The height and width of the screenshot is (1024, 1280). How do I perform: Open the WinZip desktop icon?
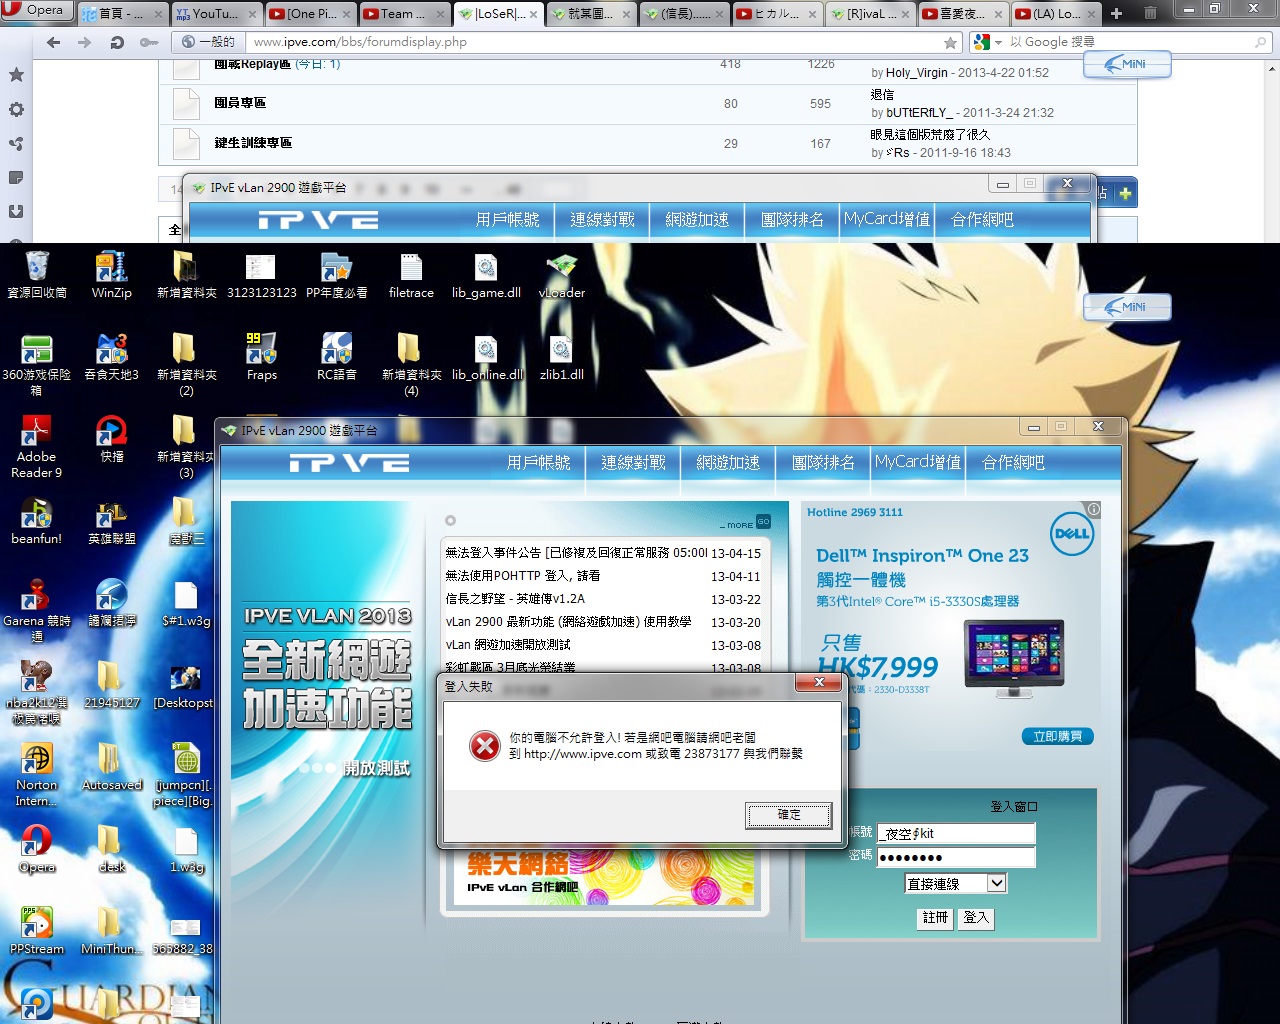pyautogui.click(x=111, y=269)
